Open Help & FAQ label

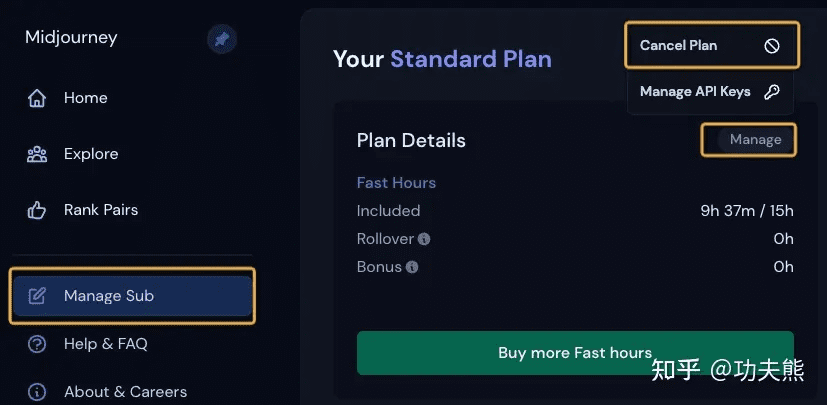tap(105, 344)
